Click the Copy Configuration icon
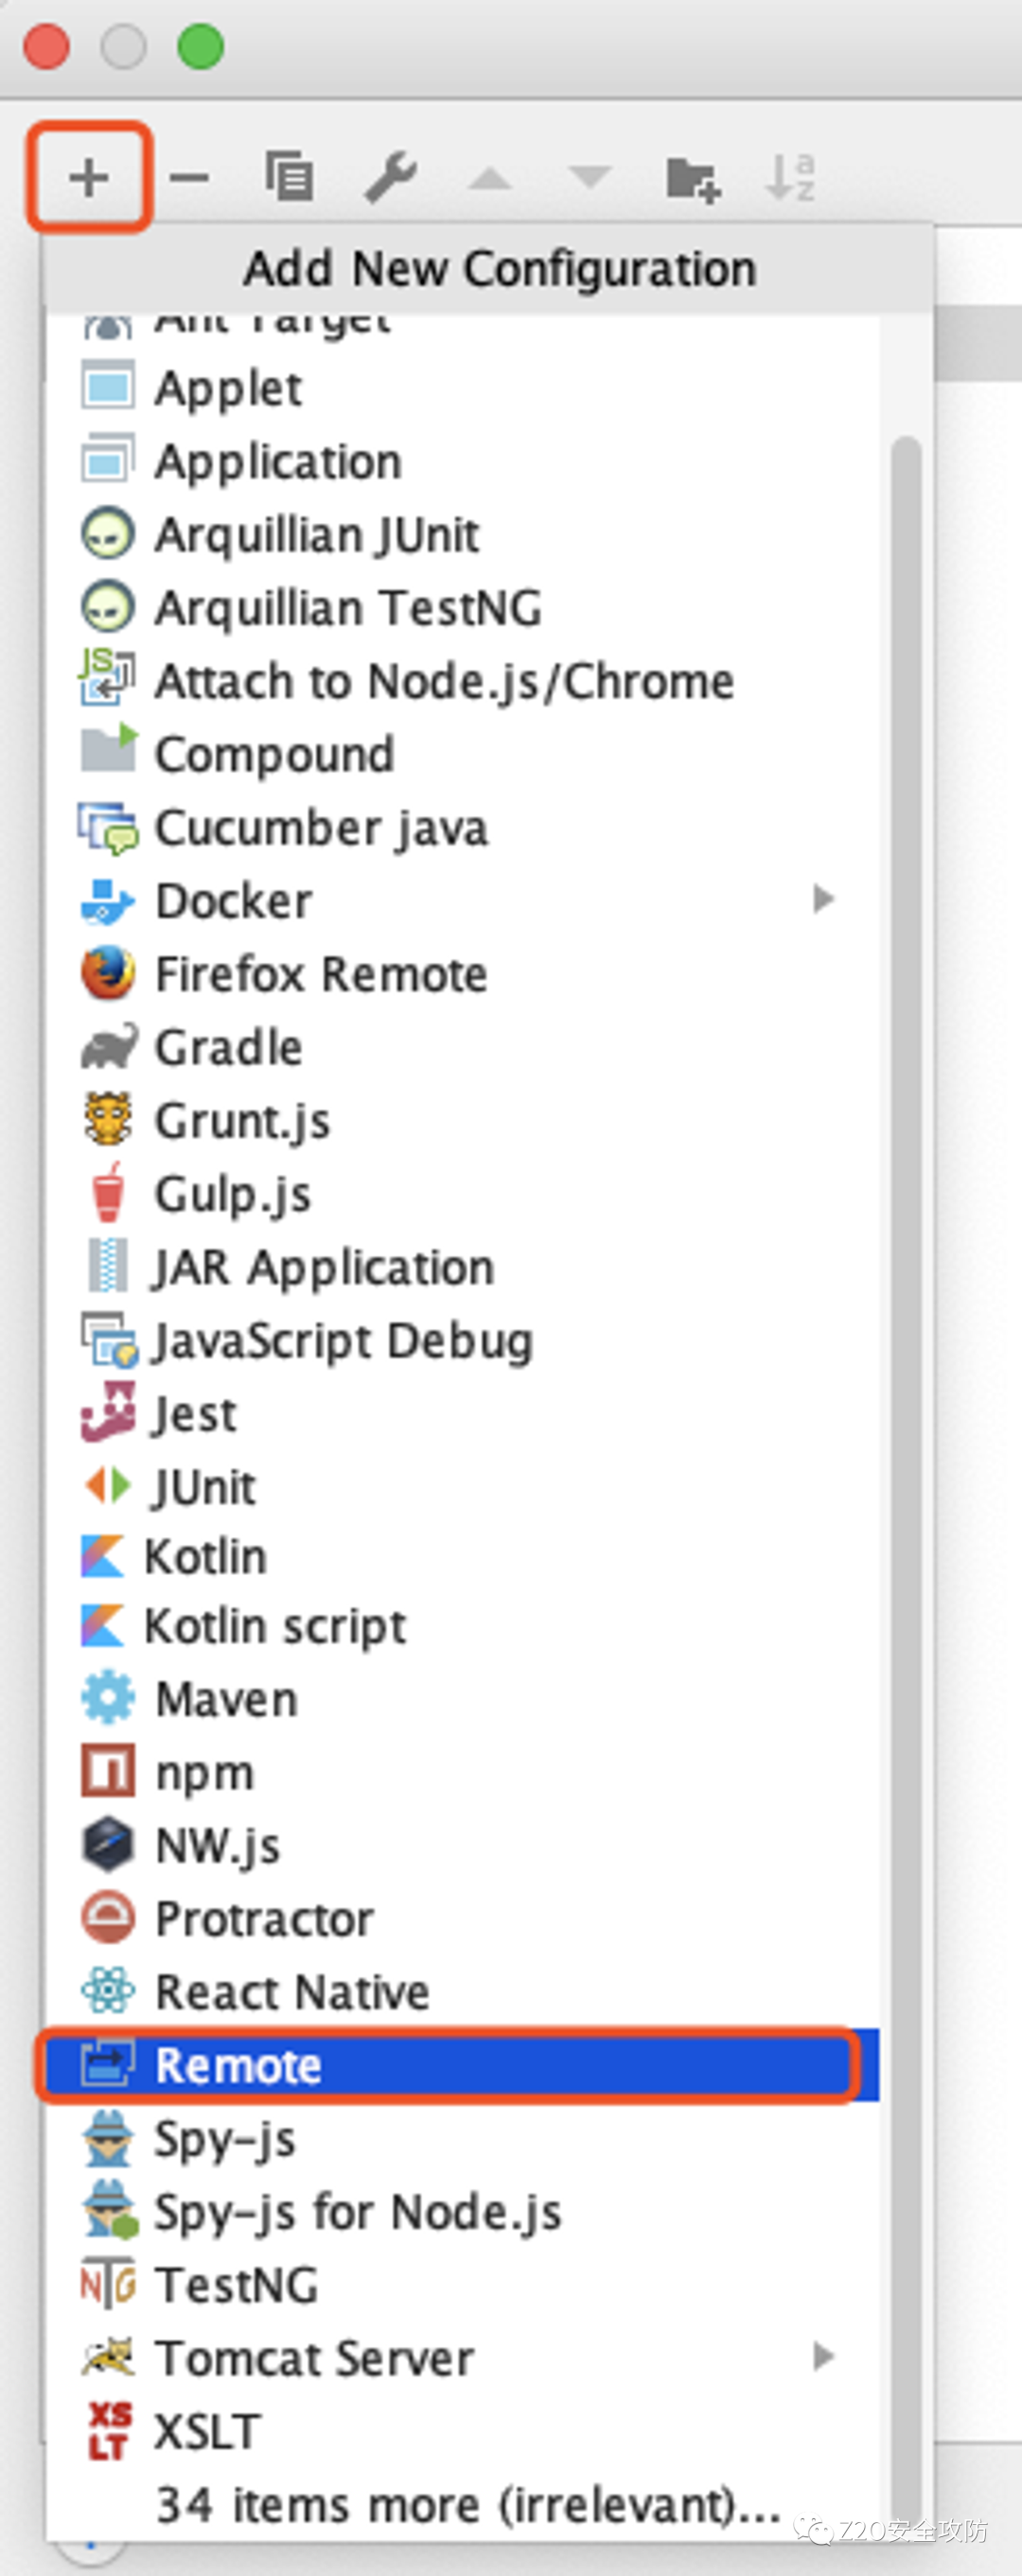Screen dimensions: 1022x2576 (289, 177)
